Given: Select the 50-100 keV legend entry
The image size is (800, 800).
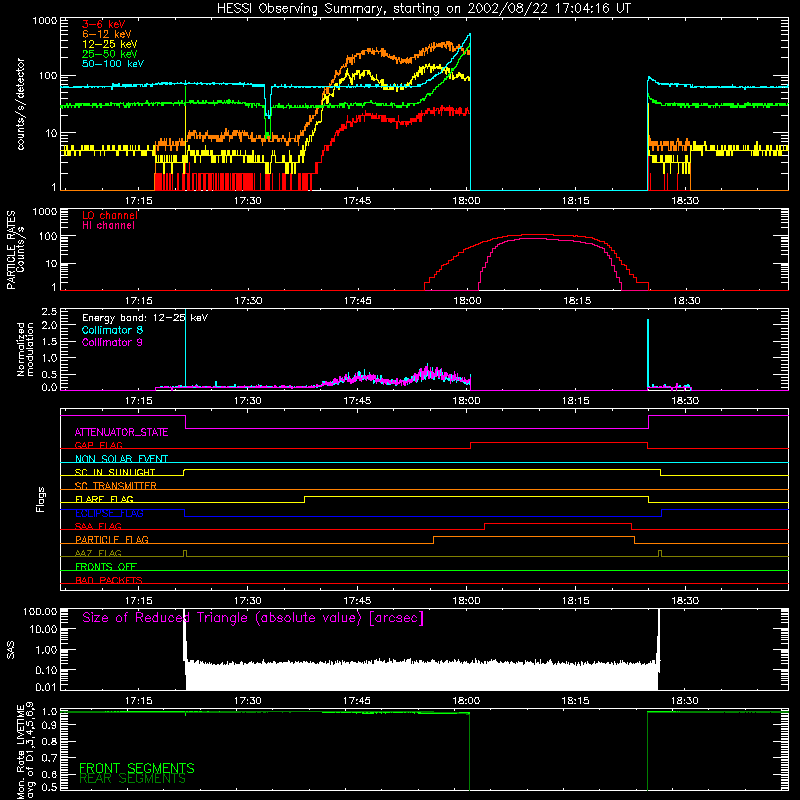Looking at the screenshot, I should (113, 64).
